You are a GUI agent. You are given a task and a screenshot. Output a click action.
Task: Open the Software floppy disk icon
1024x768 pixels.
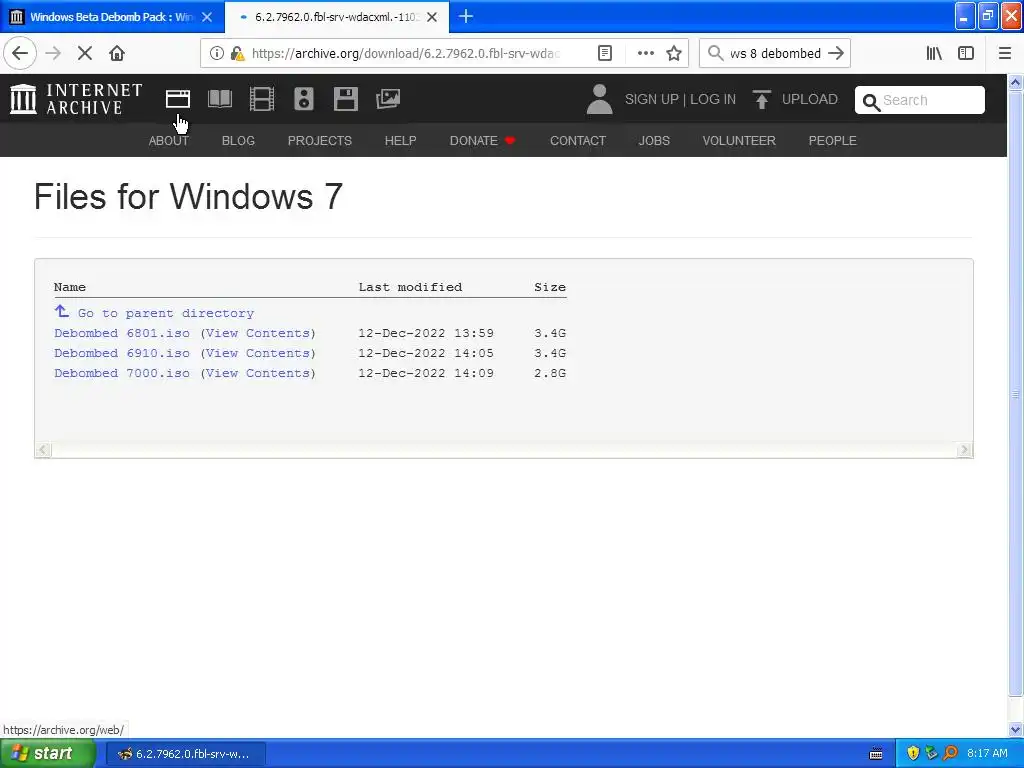click(x=345, y=99)
